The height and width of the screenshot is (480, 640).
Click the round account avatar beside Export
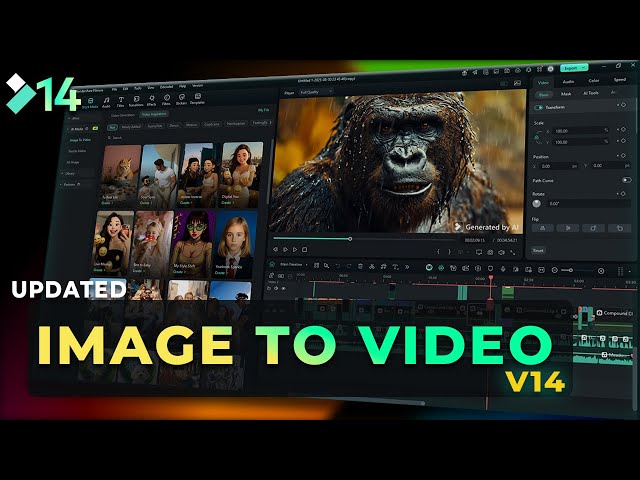pos(550,69)
